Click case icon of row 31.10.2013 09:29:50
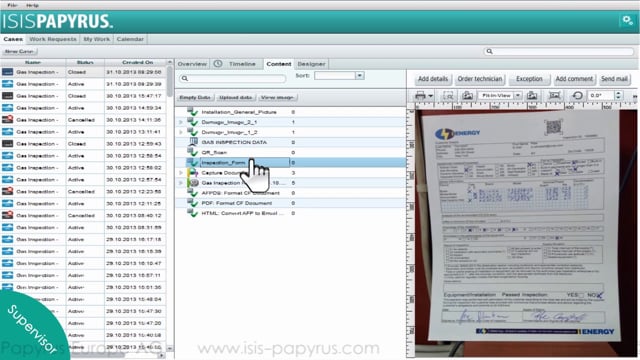 7,72
